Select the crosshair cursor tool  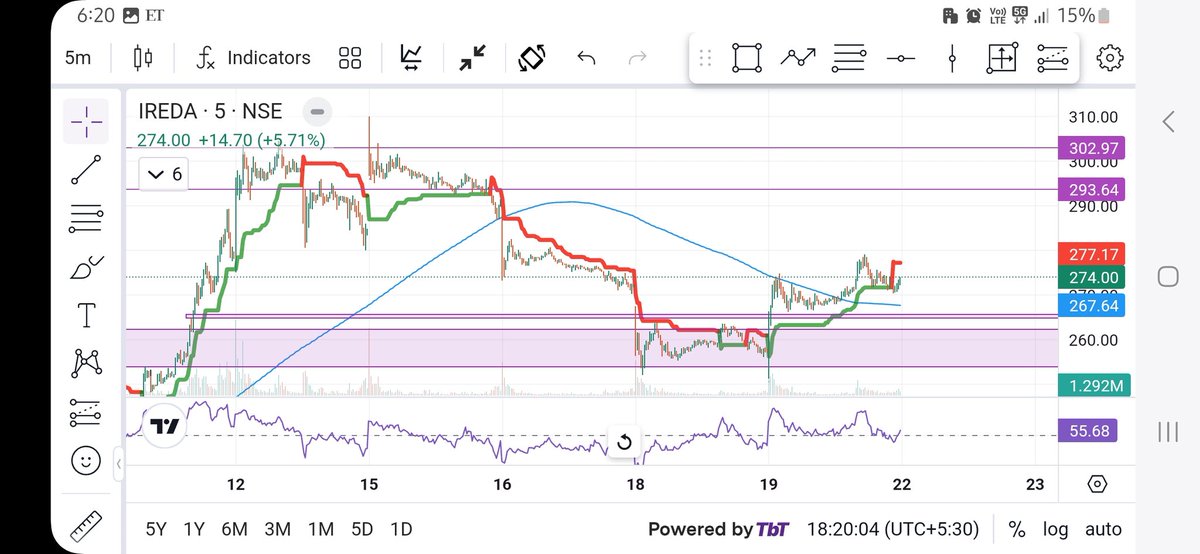[87, 122]
